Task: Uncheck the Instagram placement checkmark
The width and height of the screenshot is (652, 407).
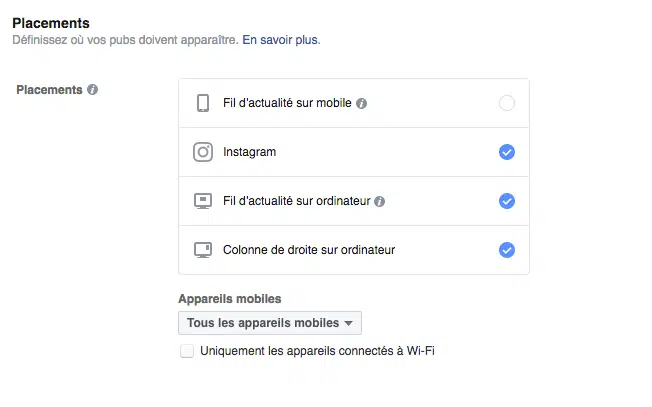Action: (507, 152)
